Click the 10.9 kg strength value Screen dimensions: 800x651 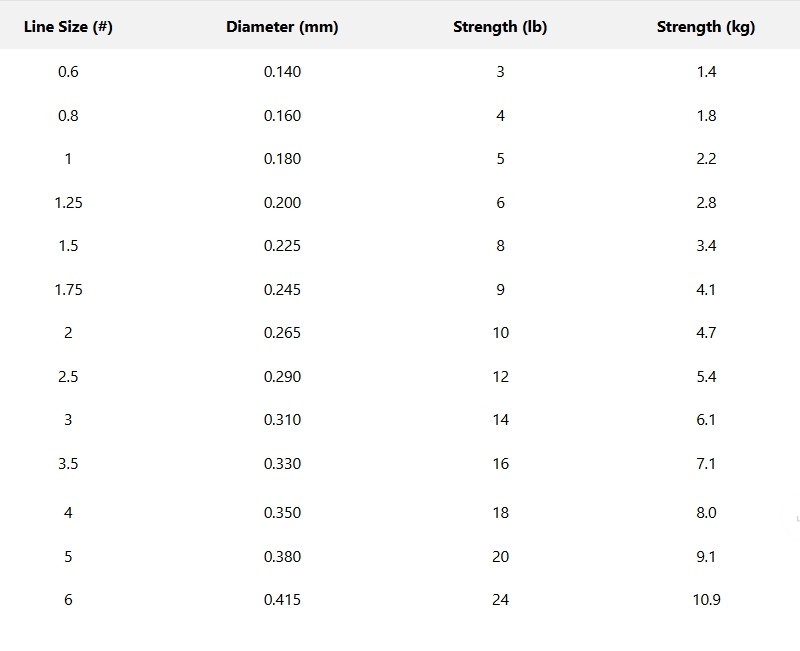[x=706, y=599]
